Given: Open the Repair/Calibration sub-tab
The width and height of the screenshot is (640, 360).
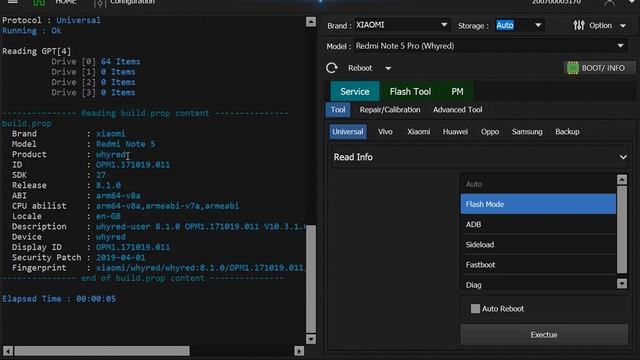Looking at the screenshot, I should 390,109.
